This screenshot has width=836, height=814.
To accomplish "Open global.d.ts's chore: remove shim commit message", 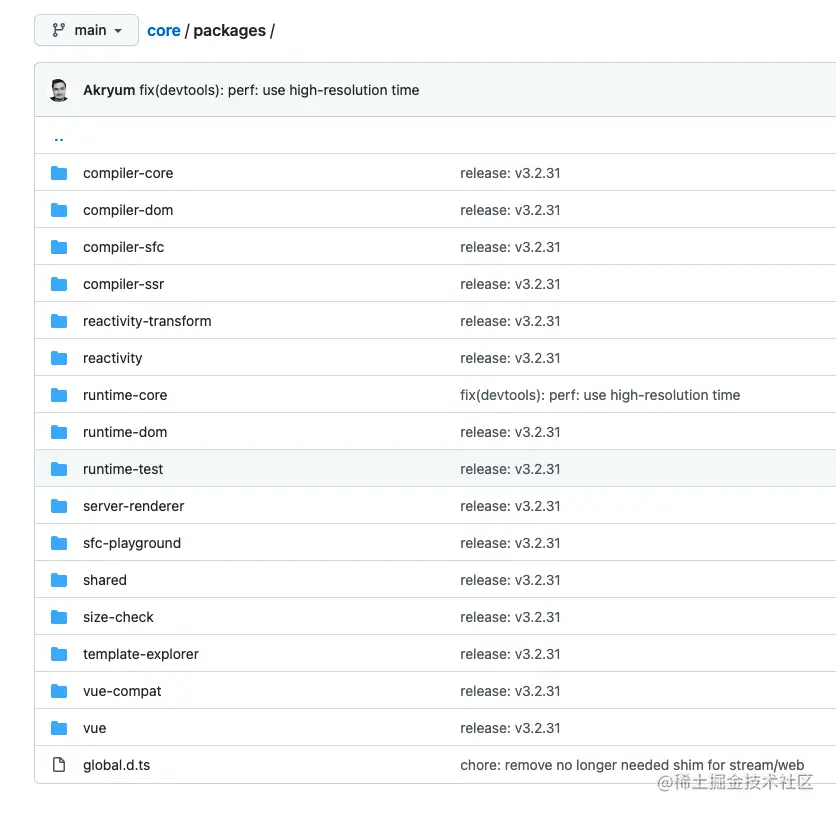I will (x=632, y=765).
